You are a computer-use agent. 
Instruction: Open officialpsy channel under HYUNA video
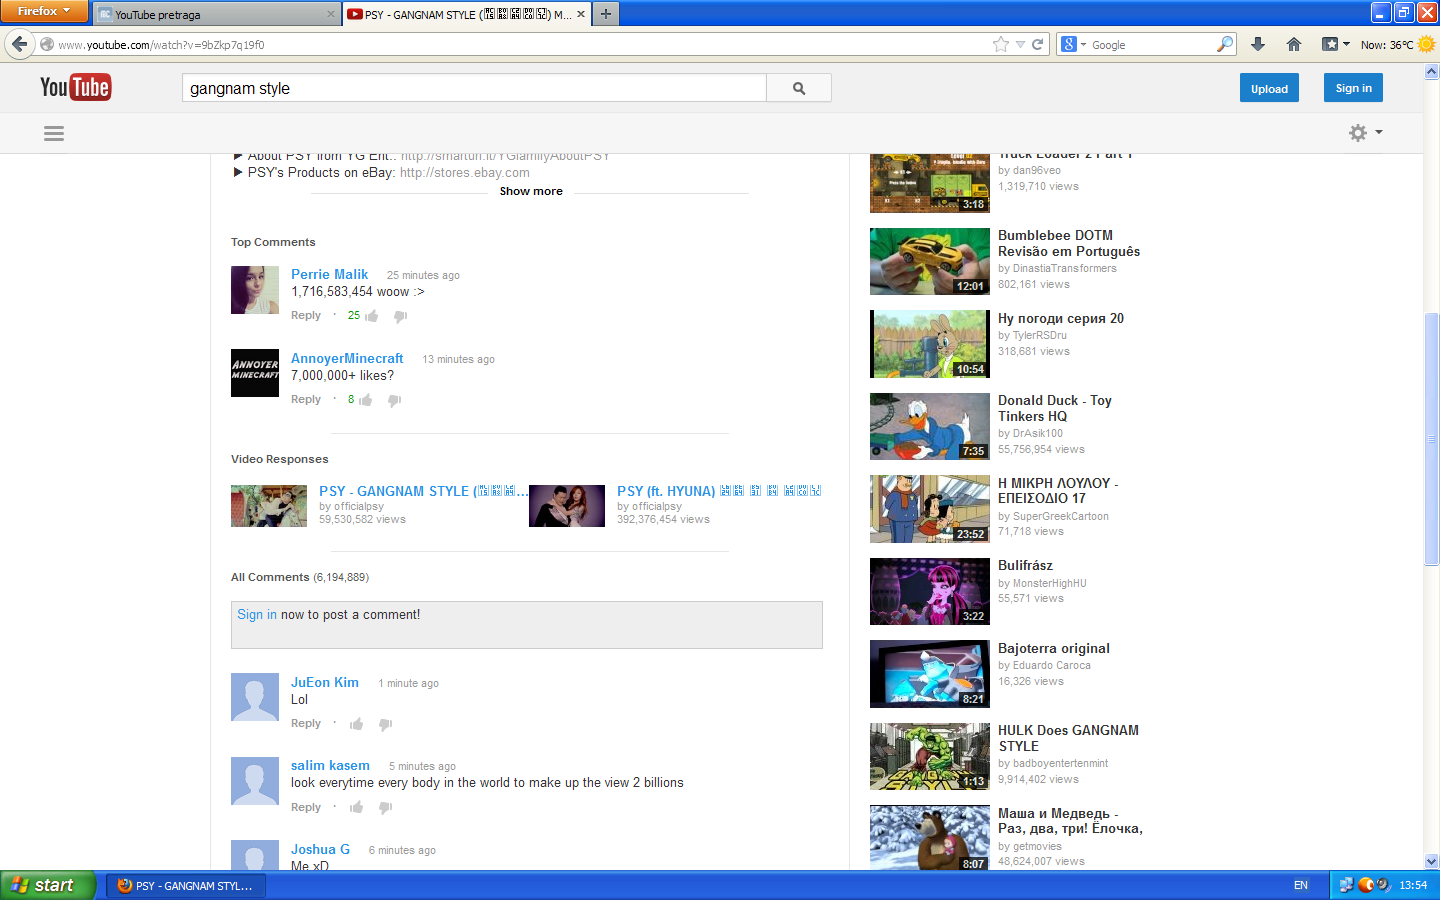click(657, 506)
